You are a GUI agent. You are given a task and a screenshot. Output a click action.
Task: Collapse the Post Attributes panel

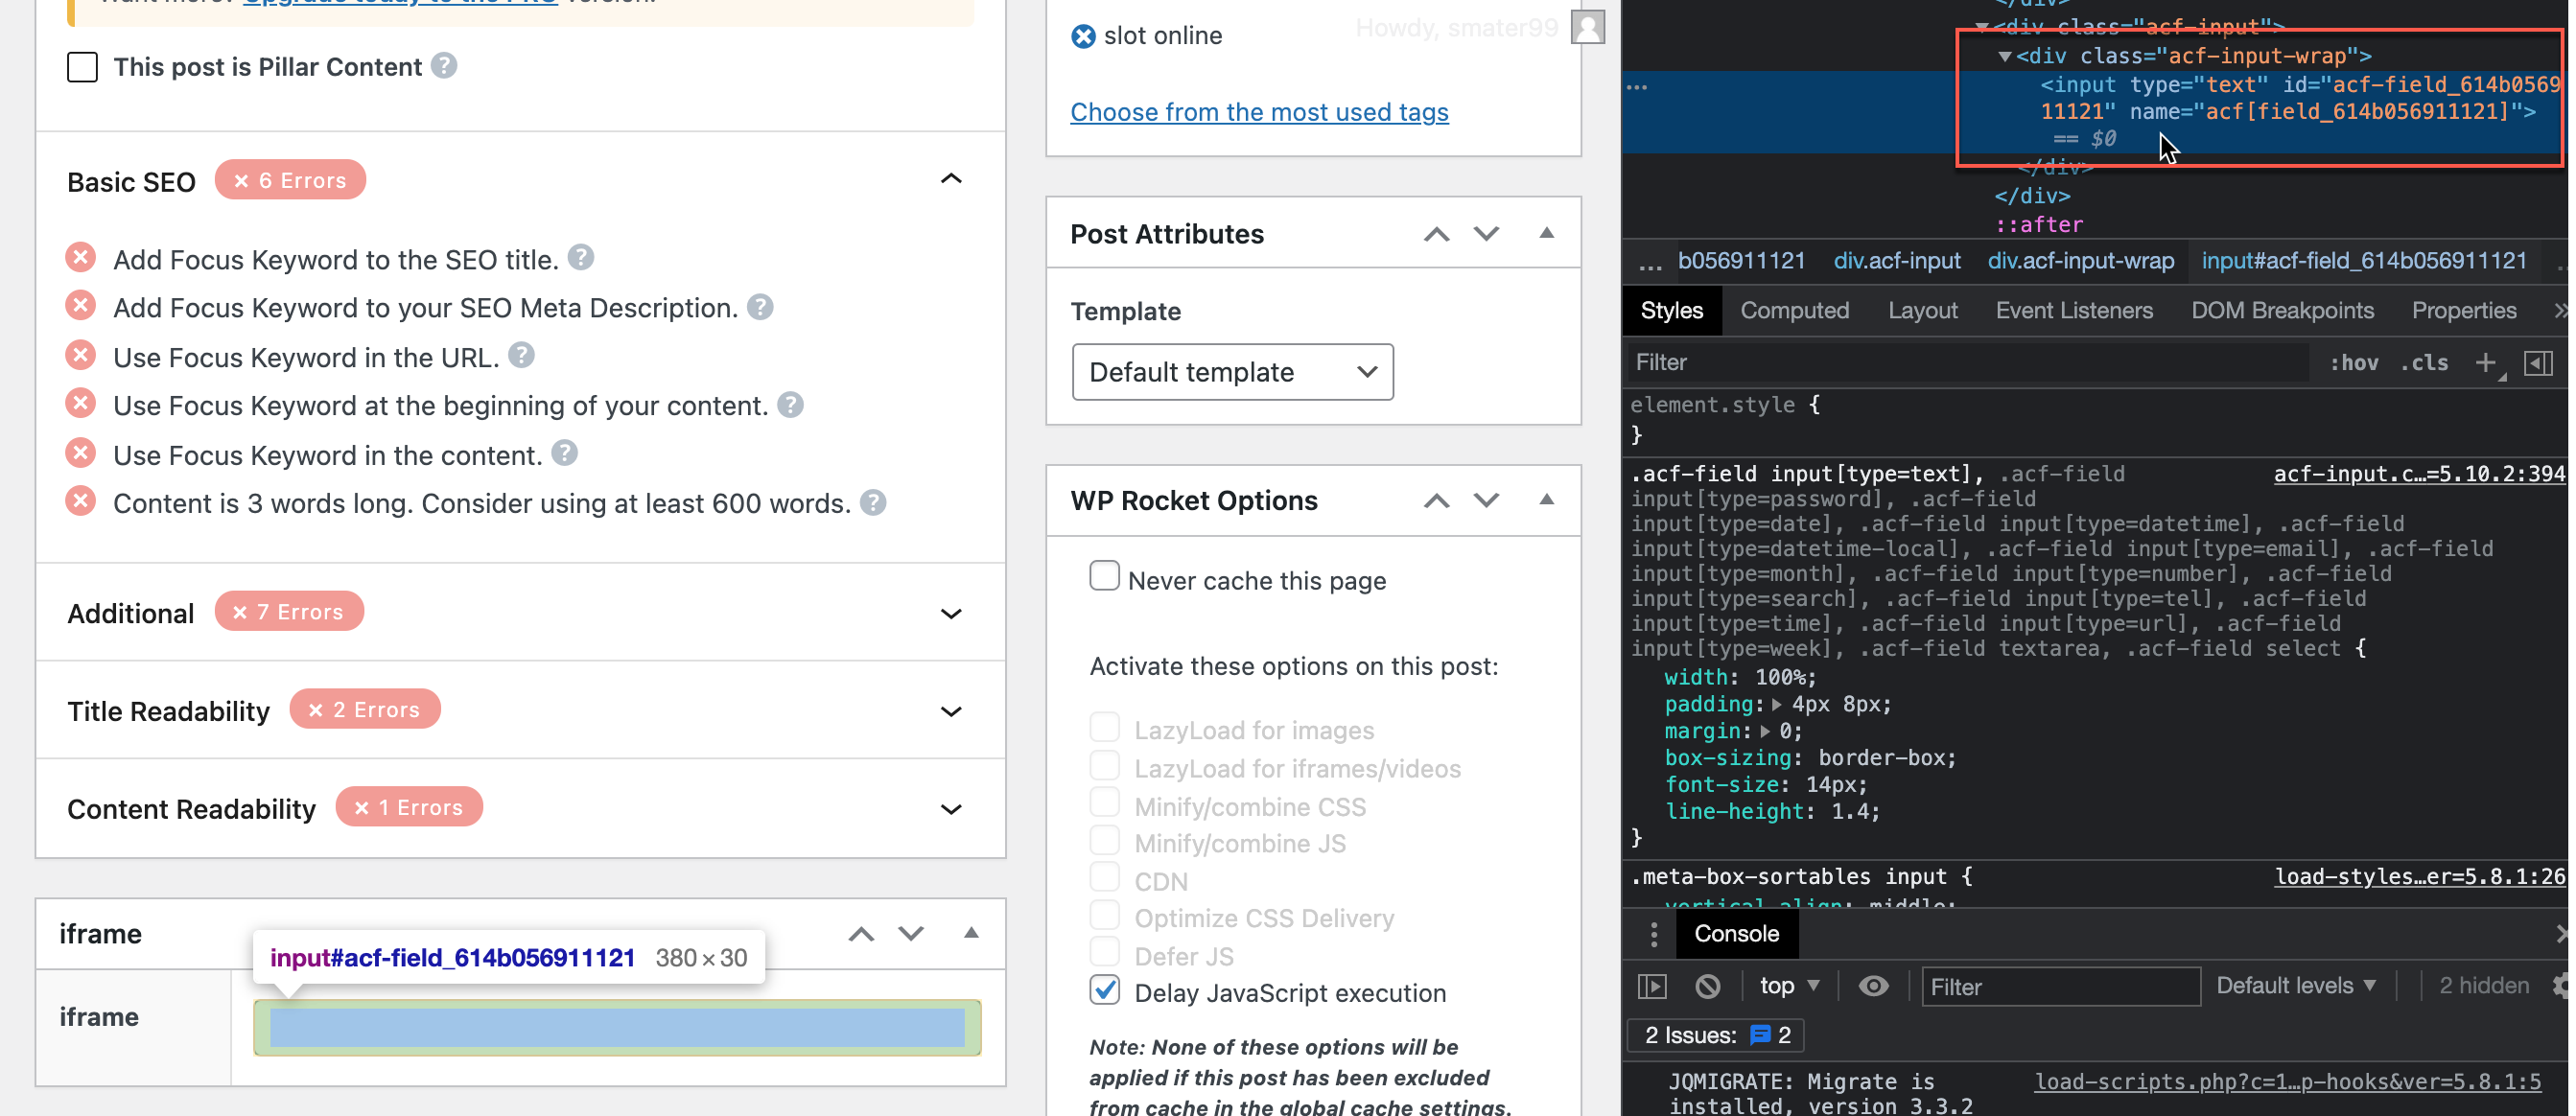pos(1546,233)
